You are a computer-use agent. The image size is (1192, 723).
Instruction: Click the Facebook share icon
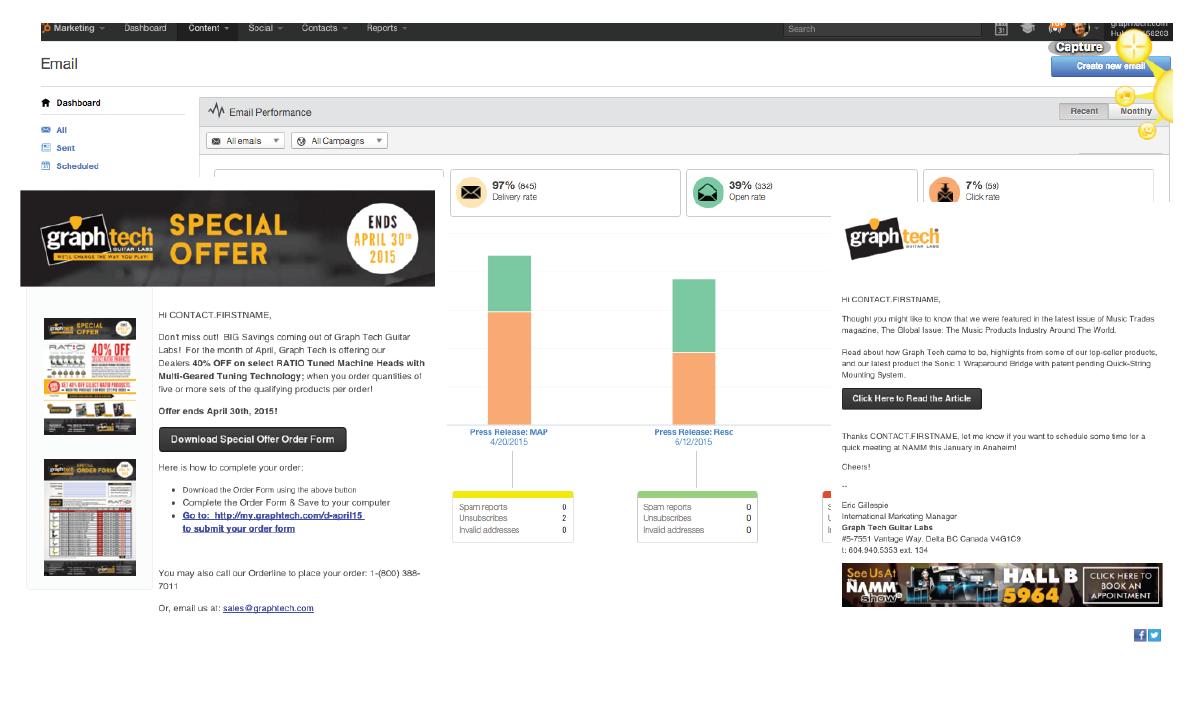(x=1140, y=635)
